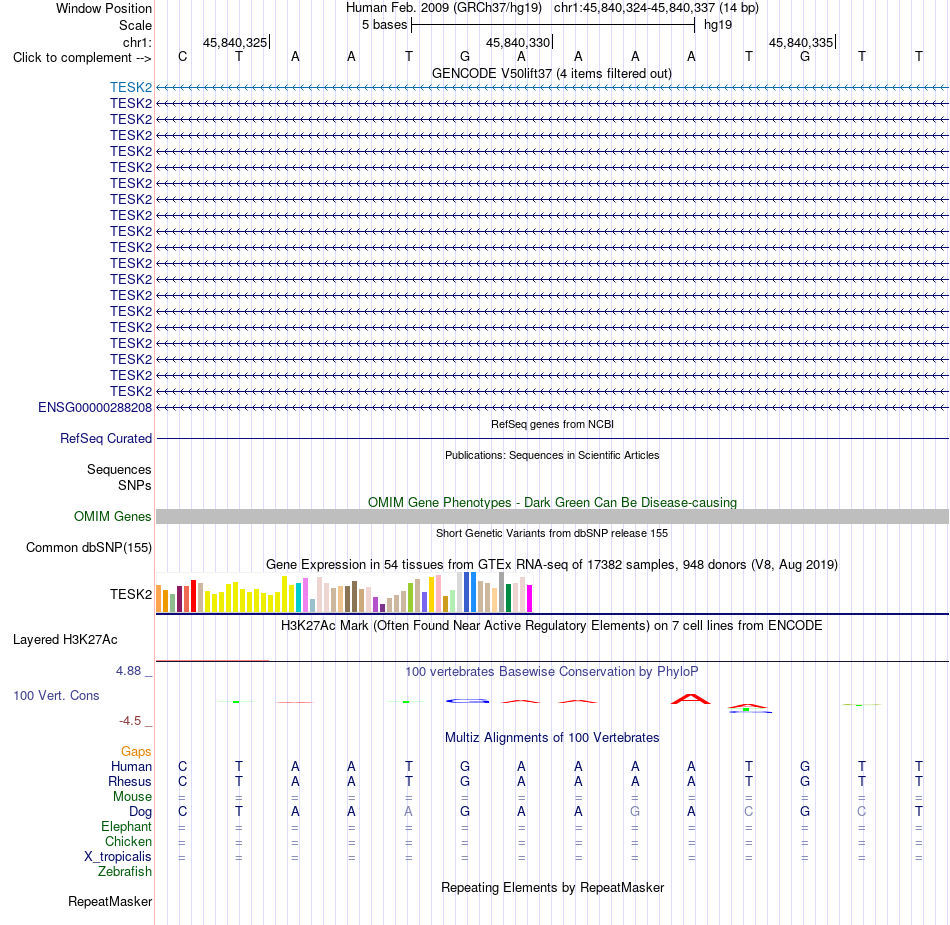Click the -4.5 PhyloP lower axis value
950x925 pixels.
[130, 721]
